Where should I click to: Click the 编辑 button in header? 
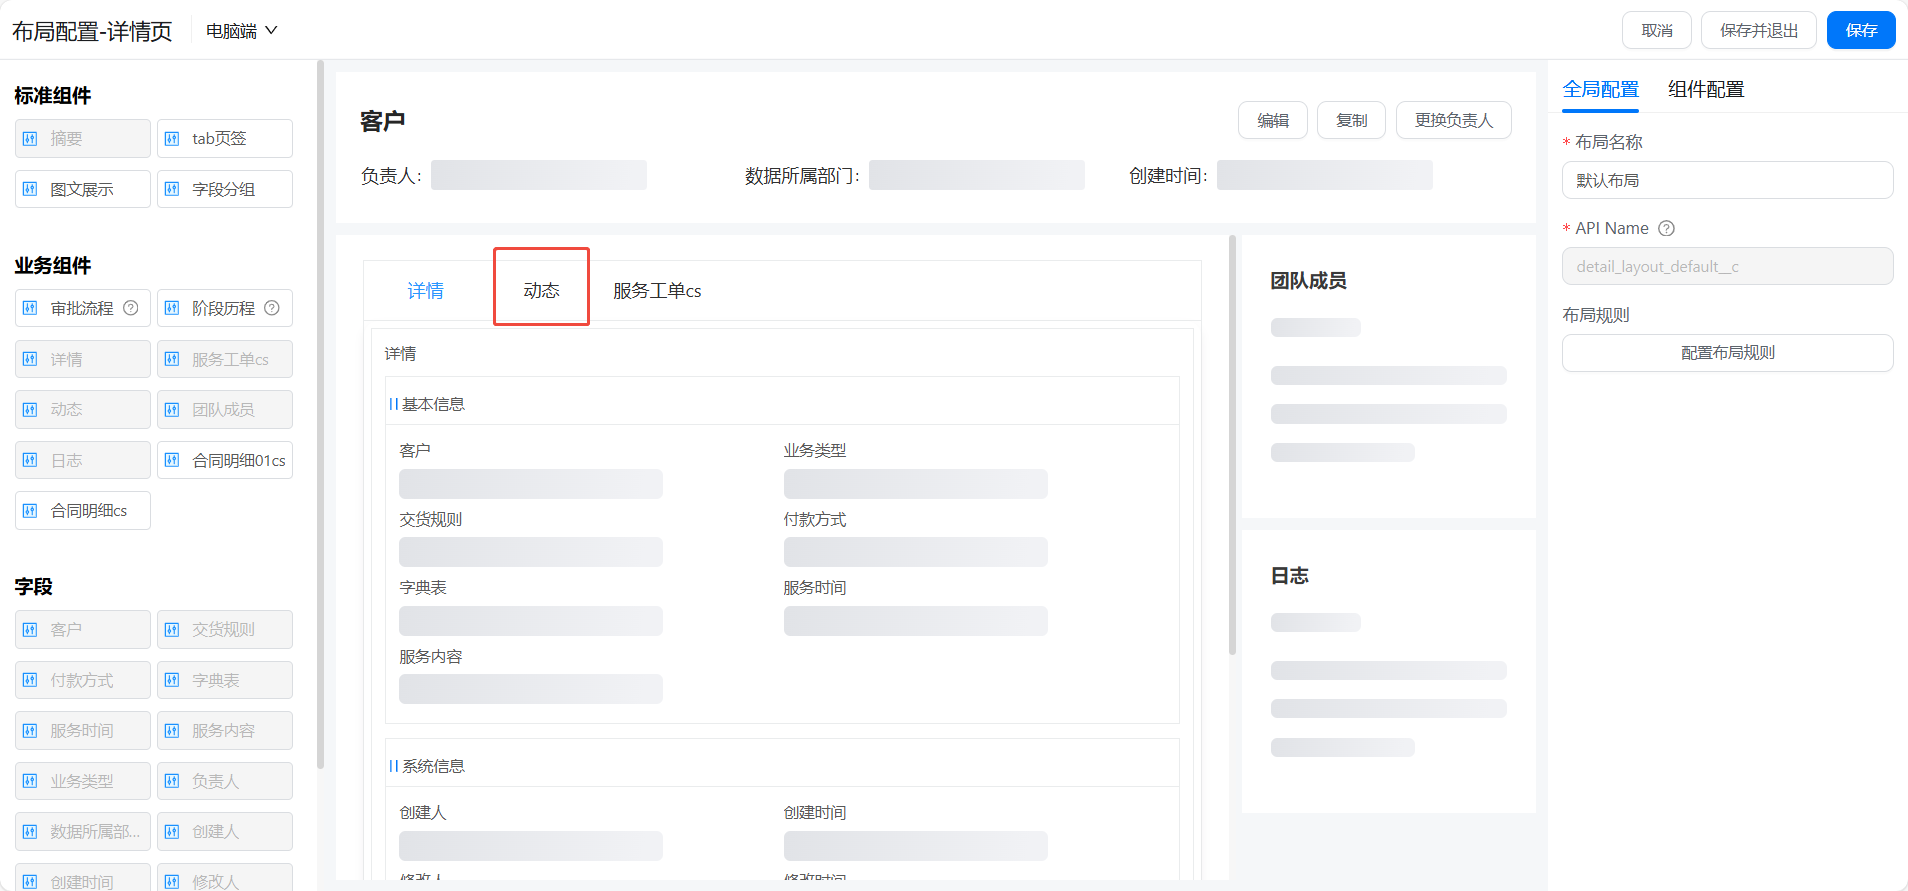[1273, 120]
